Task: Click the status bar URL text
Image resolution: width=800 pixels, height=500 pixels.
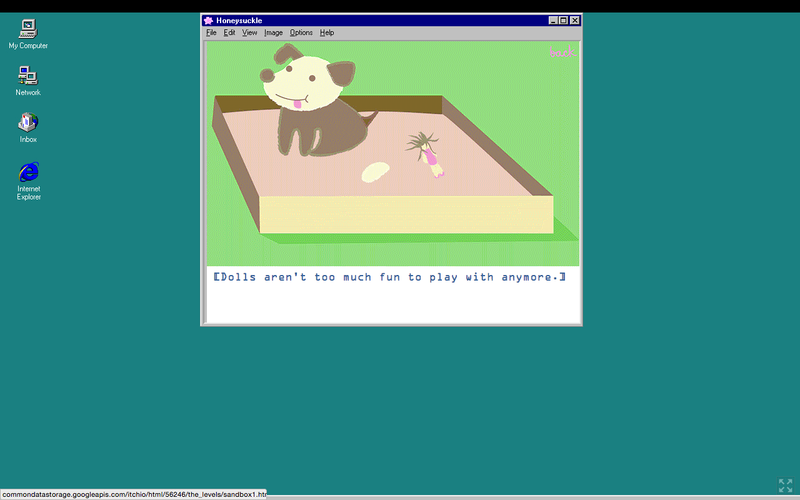Action: click(x=133, y=494)
